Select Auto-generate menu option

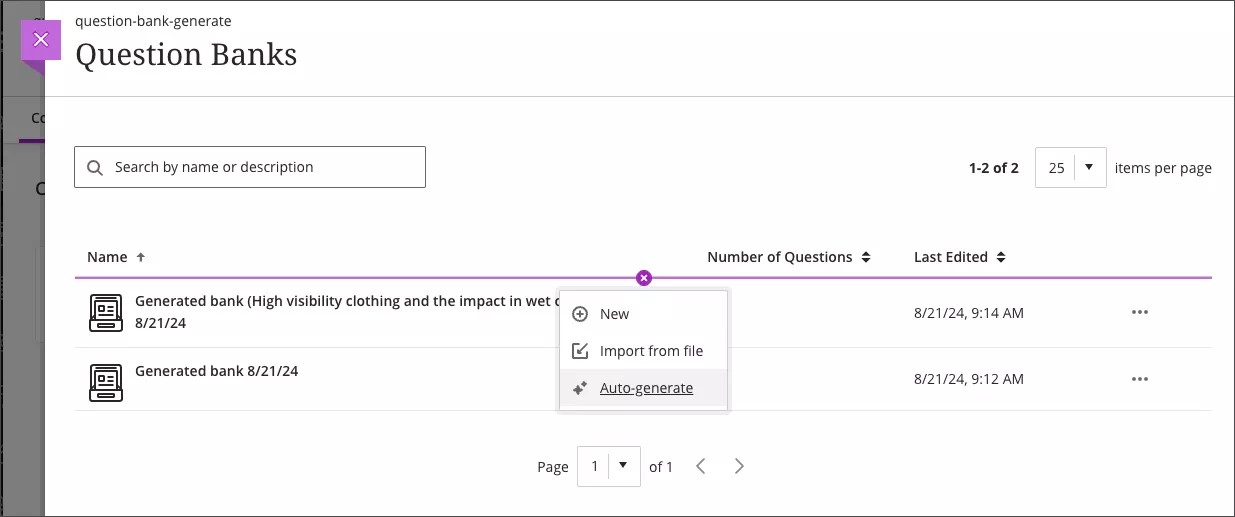coord(646,388)
